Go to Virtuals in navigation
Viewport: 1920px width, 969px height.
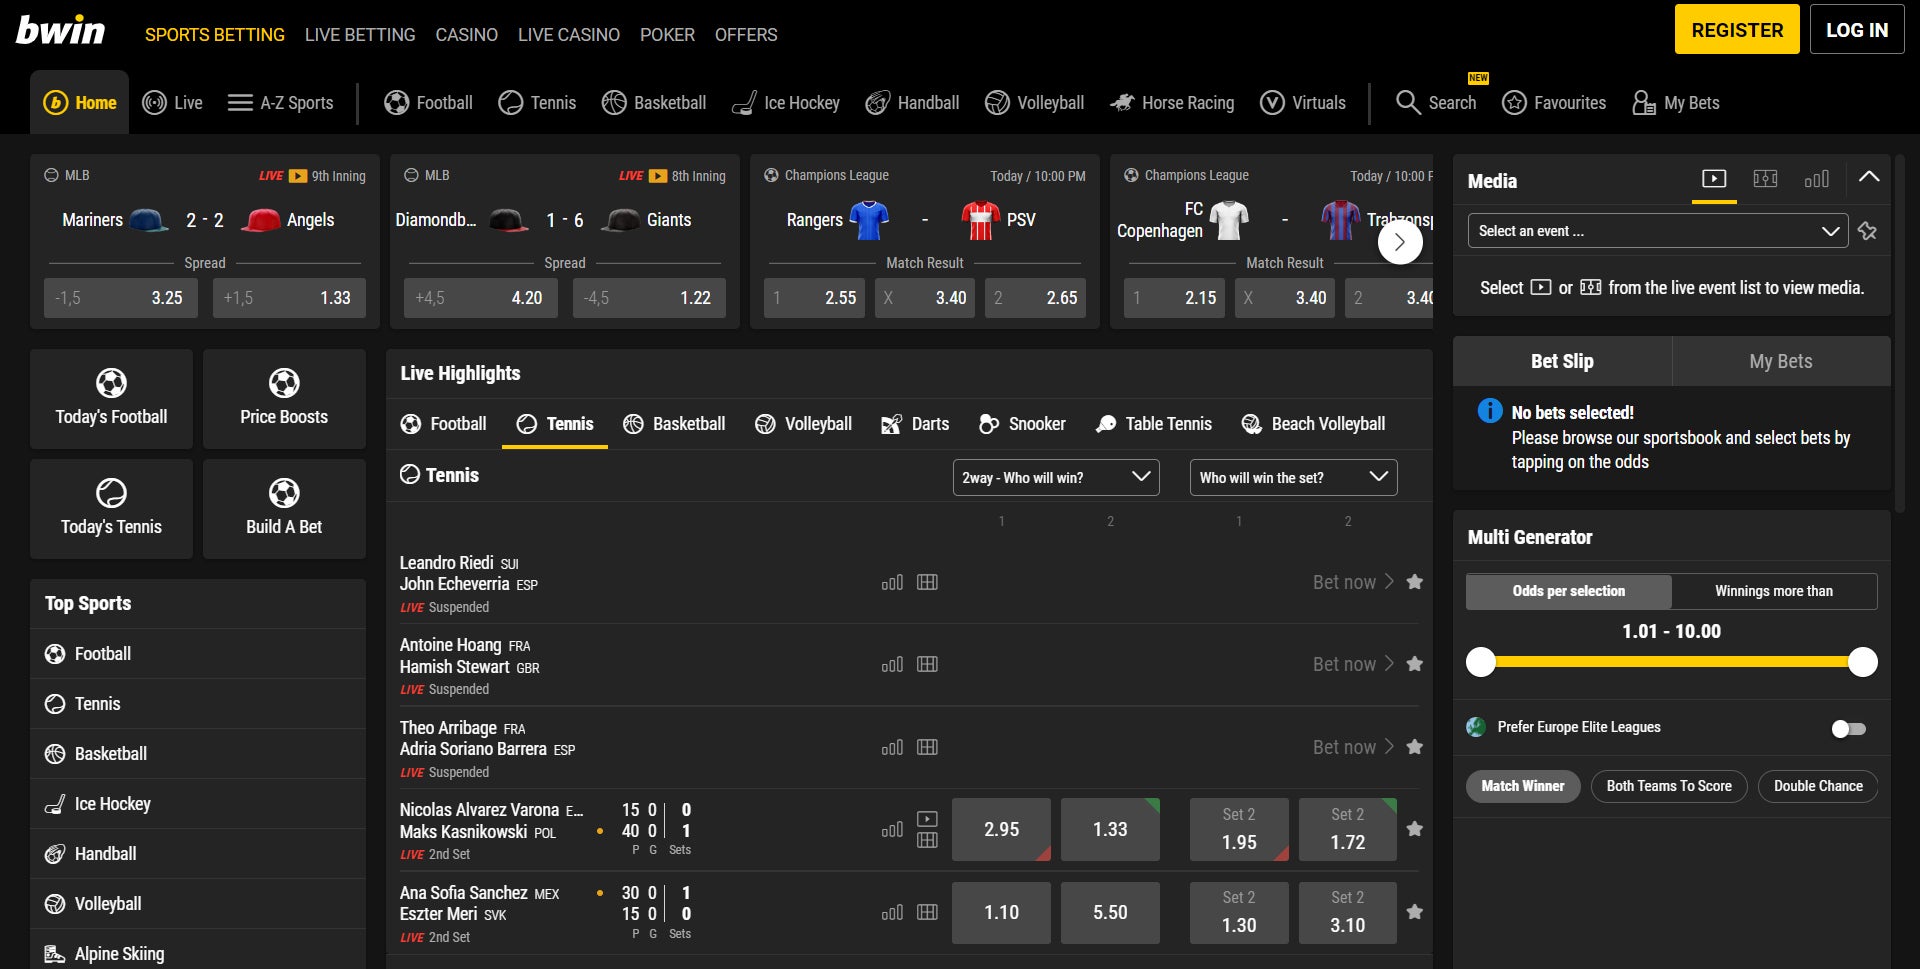click(1303, 102)
